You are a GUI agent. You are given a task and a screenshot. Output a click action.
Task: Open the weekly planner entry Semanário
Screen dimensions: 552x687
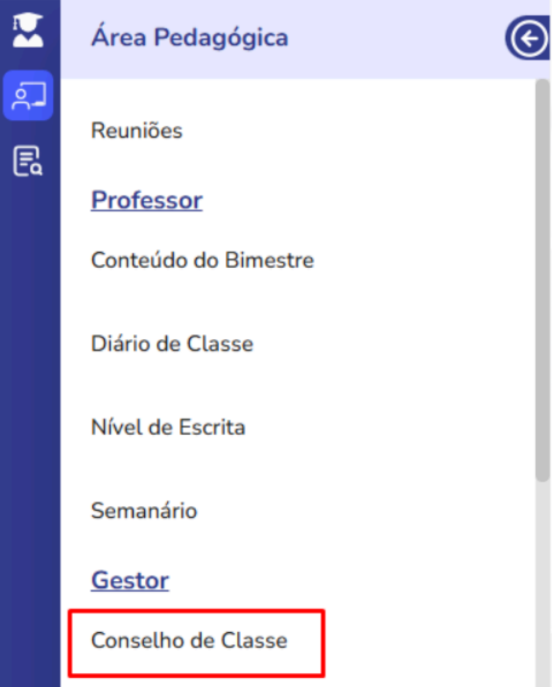[x=144, y=510]
